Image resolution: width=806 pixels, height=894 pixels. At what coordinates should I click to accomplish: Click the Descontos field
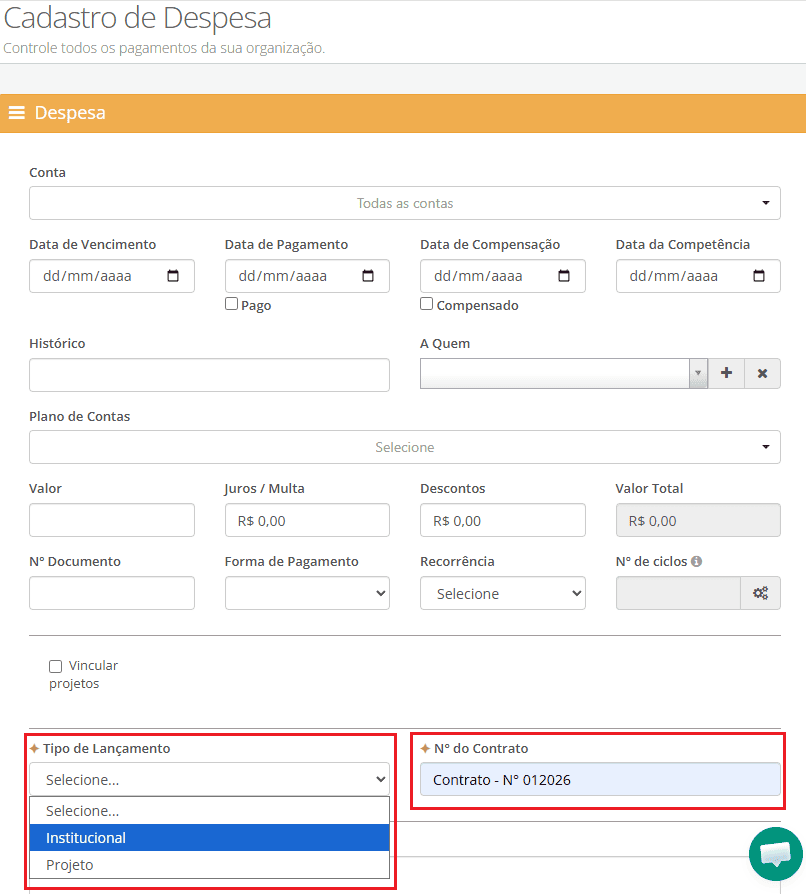click(503, 520)
